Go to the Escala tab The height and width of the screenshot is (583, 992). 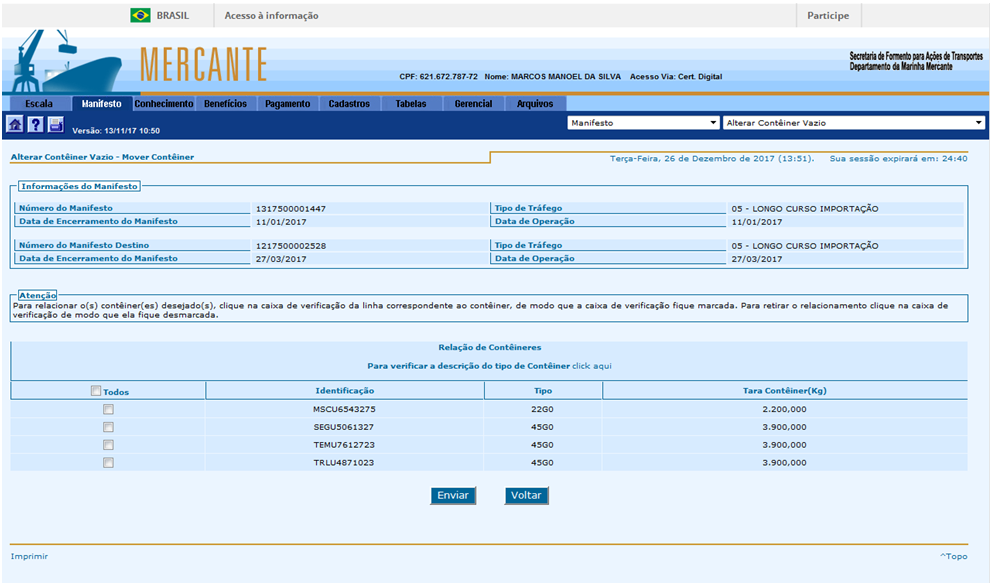(x=38, y=104)
